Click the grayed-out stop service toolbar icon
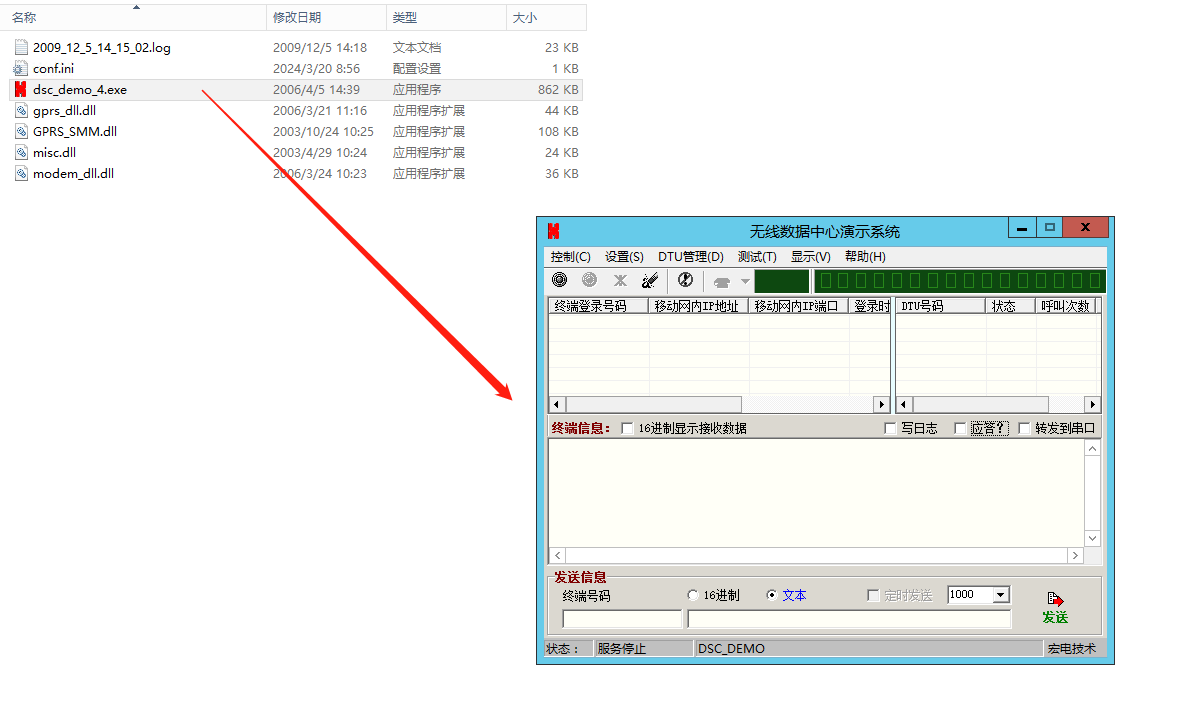This screenshot has height=705, width=1198. click(589, 281)
